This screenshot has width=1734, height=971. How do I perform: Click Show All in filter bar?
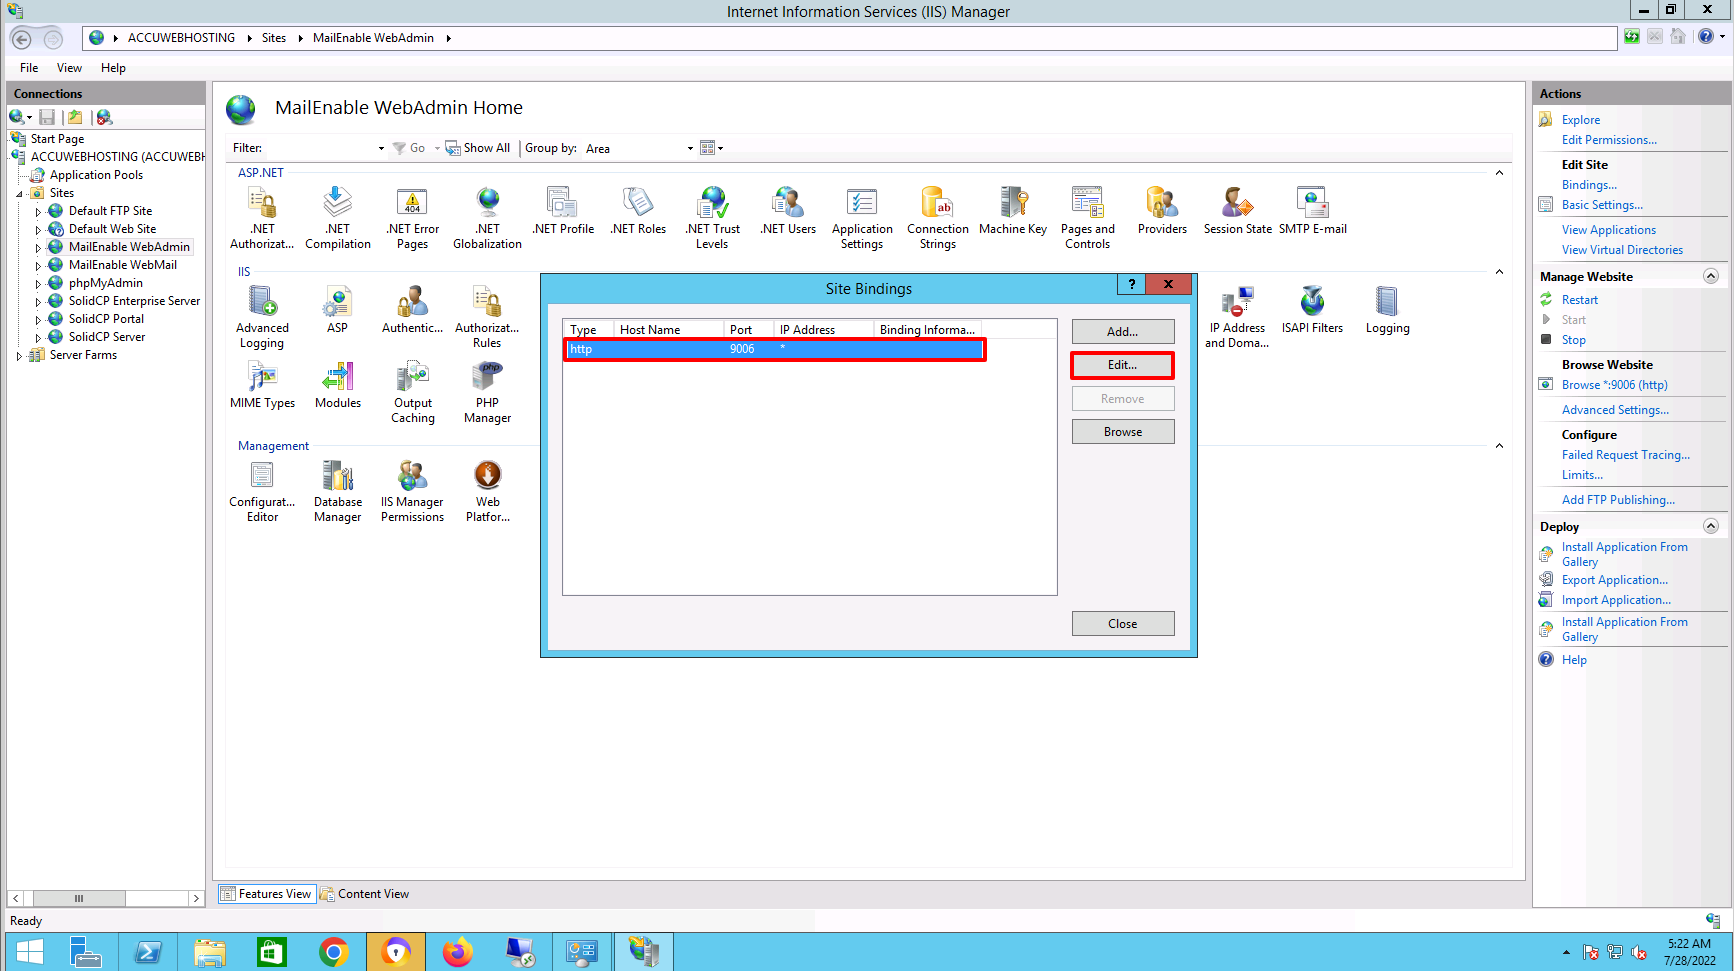click(478, 148)
